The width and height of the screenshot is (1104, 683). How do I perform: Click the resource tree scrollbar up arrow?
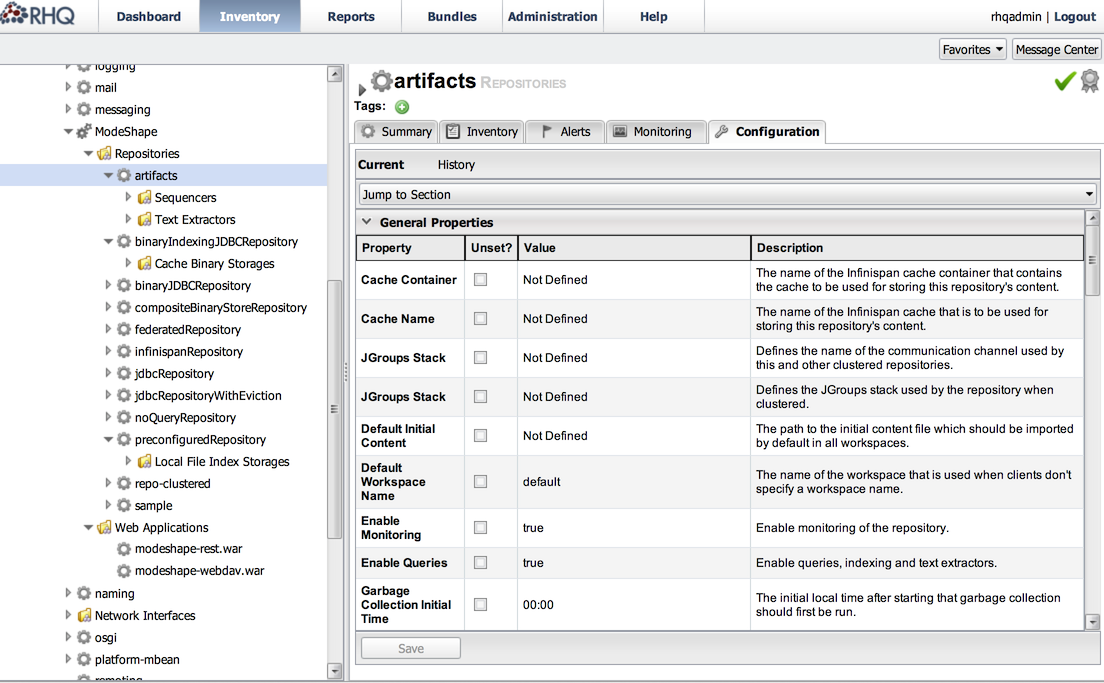[335, 73]
